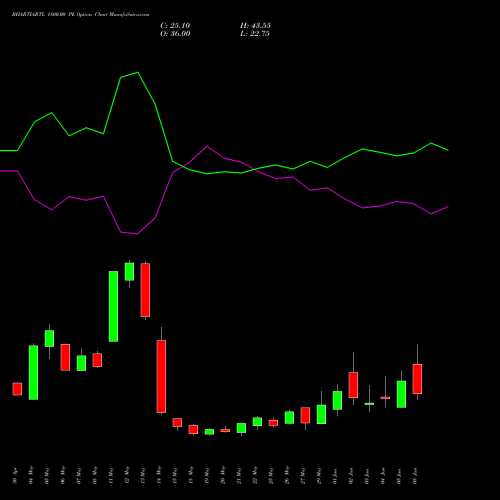Click the 12 May date label
Image resolution: width=500 pixels, height=500 pixels.
tap(127, 476)
